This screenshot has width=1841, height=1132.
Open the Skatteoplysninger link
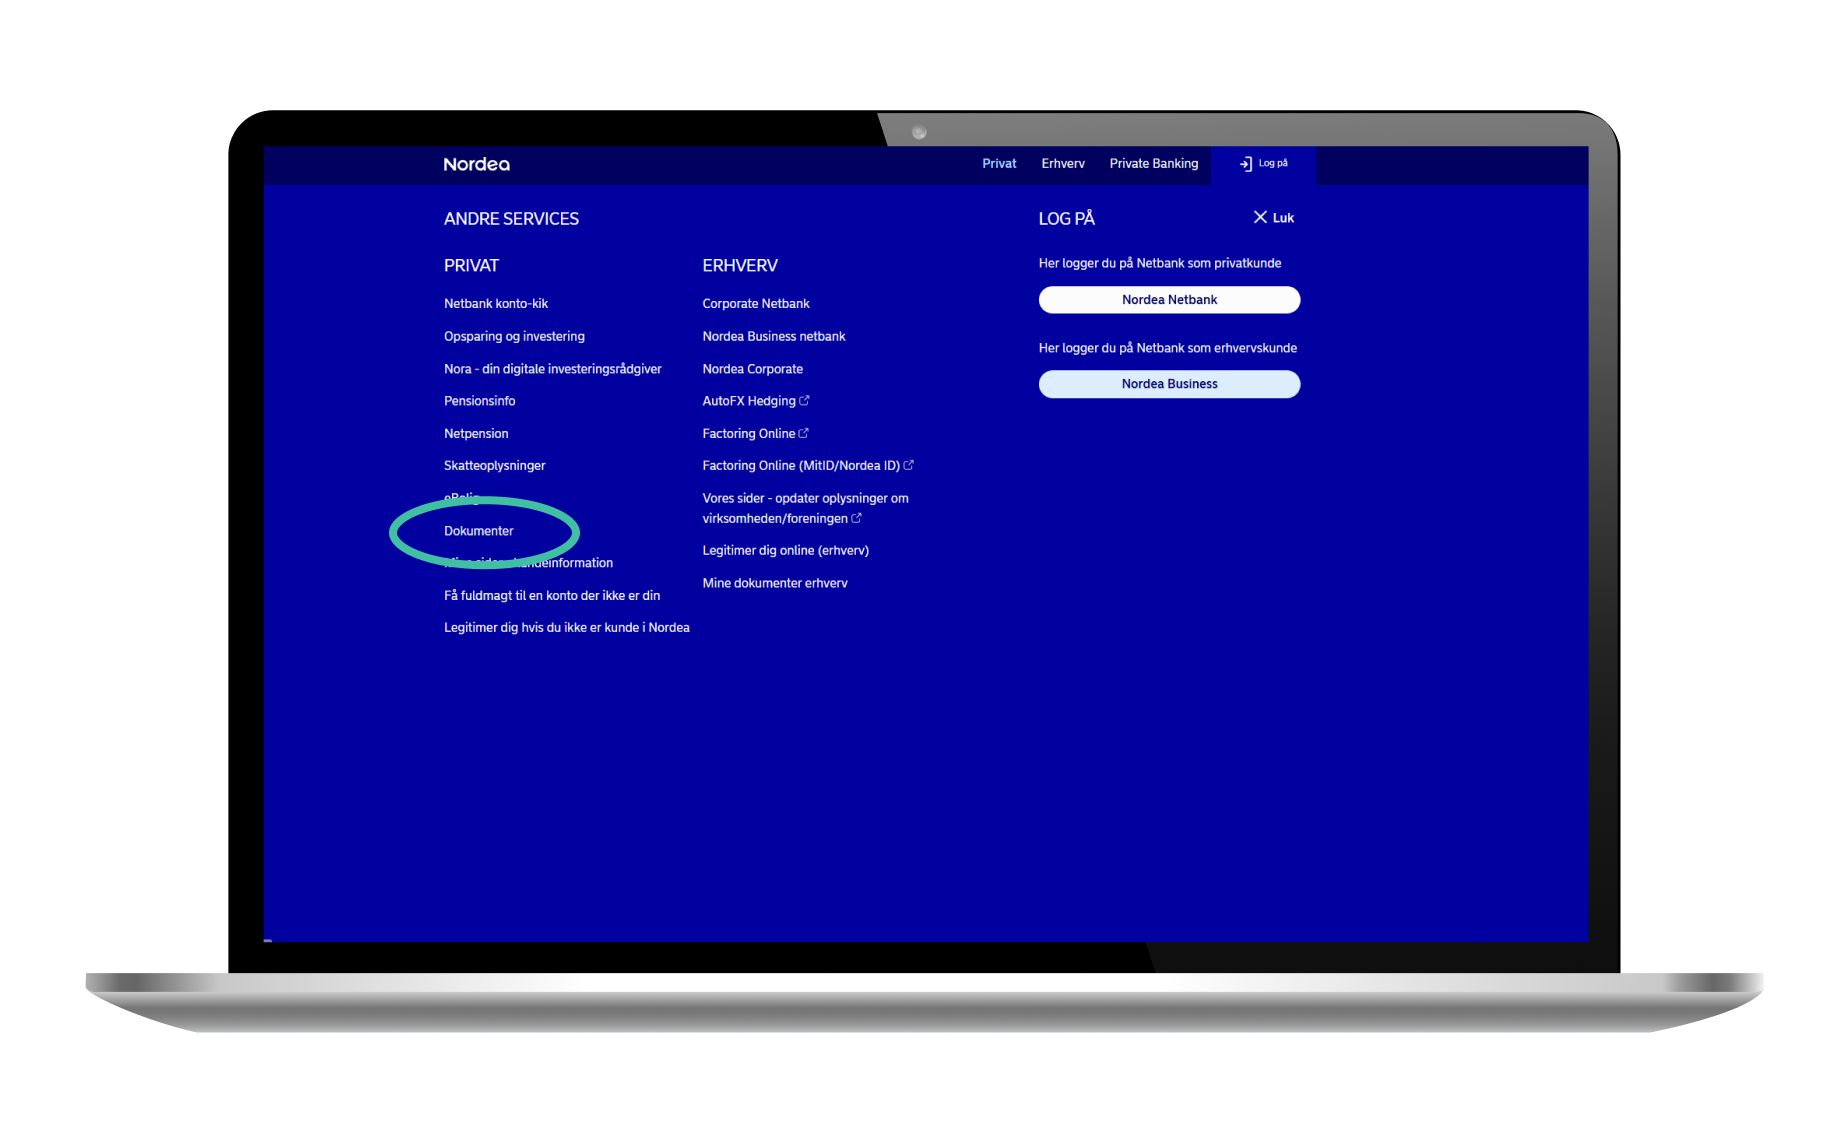(x=495, y=466)
